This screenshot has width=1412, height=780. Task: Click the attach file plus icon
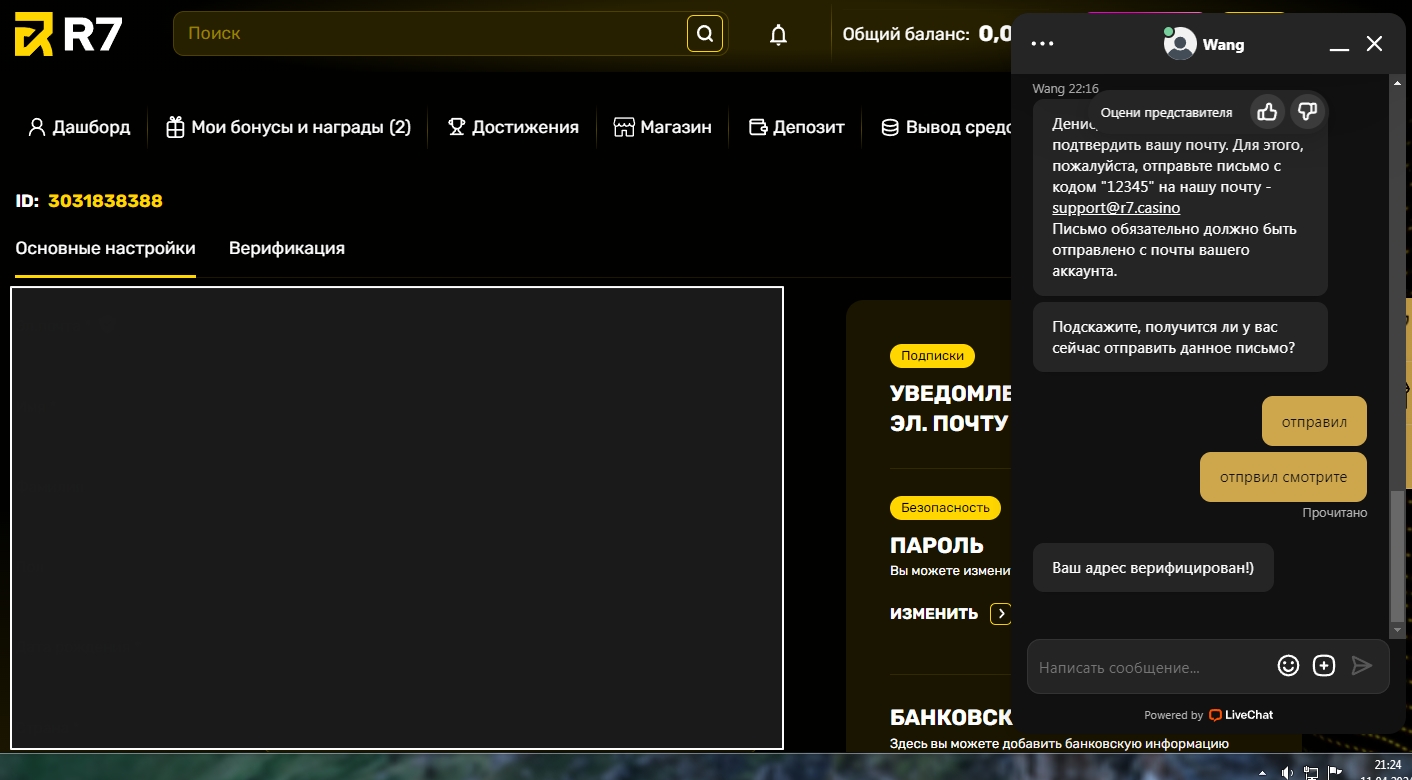tap(1324, 666)
